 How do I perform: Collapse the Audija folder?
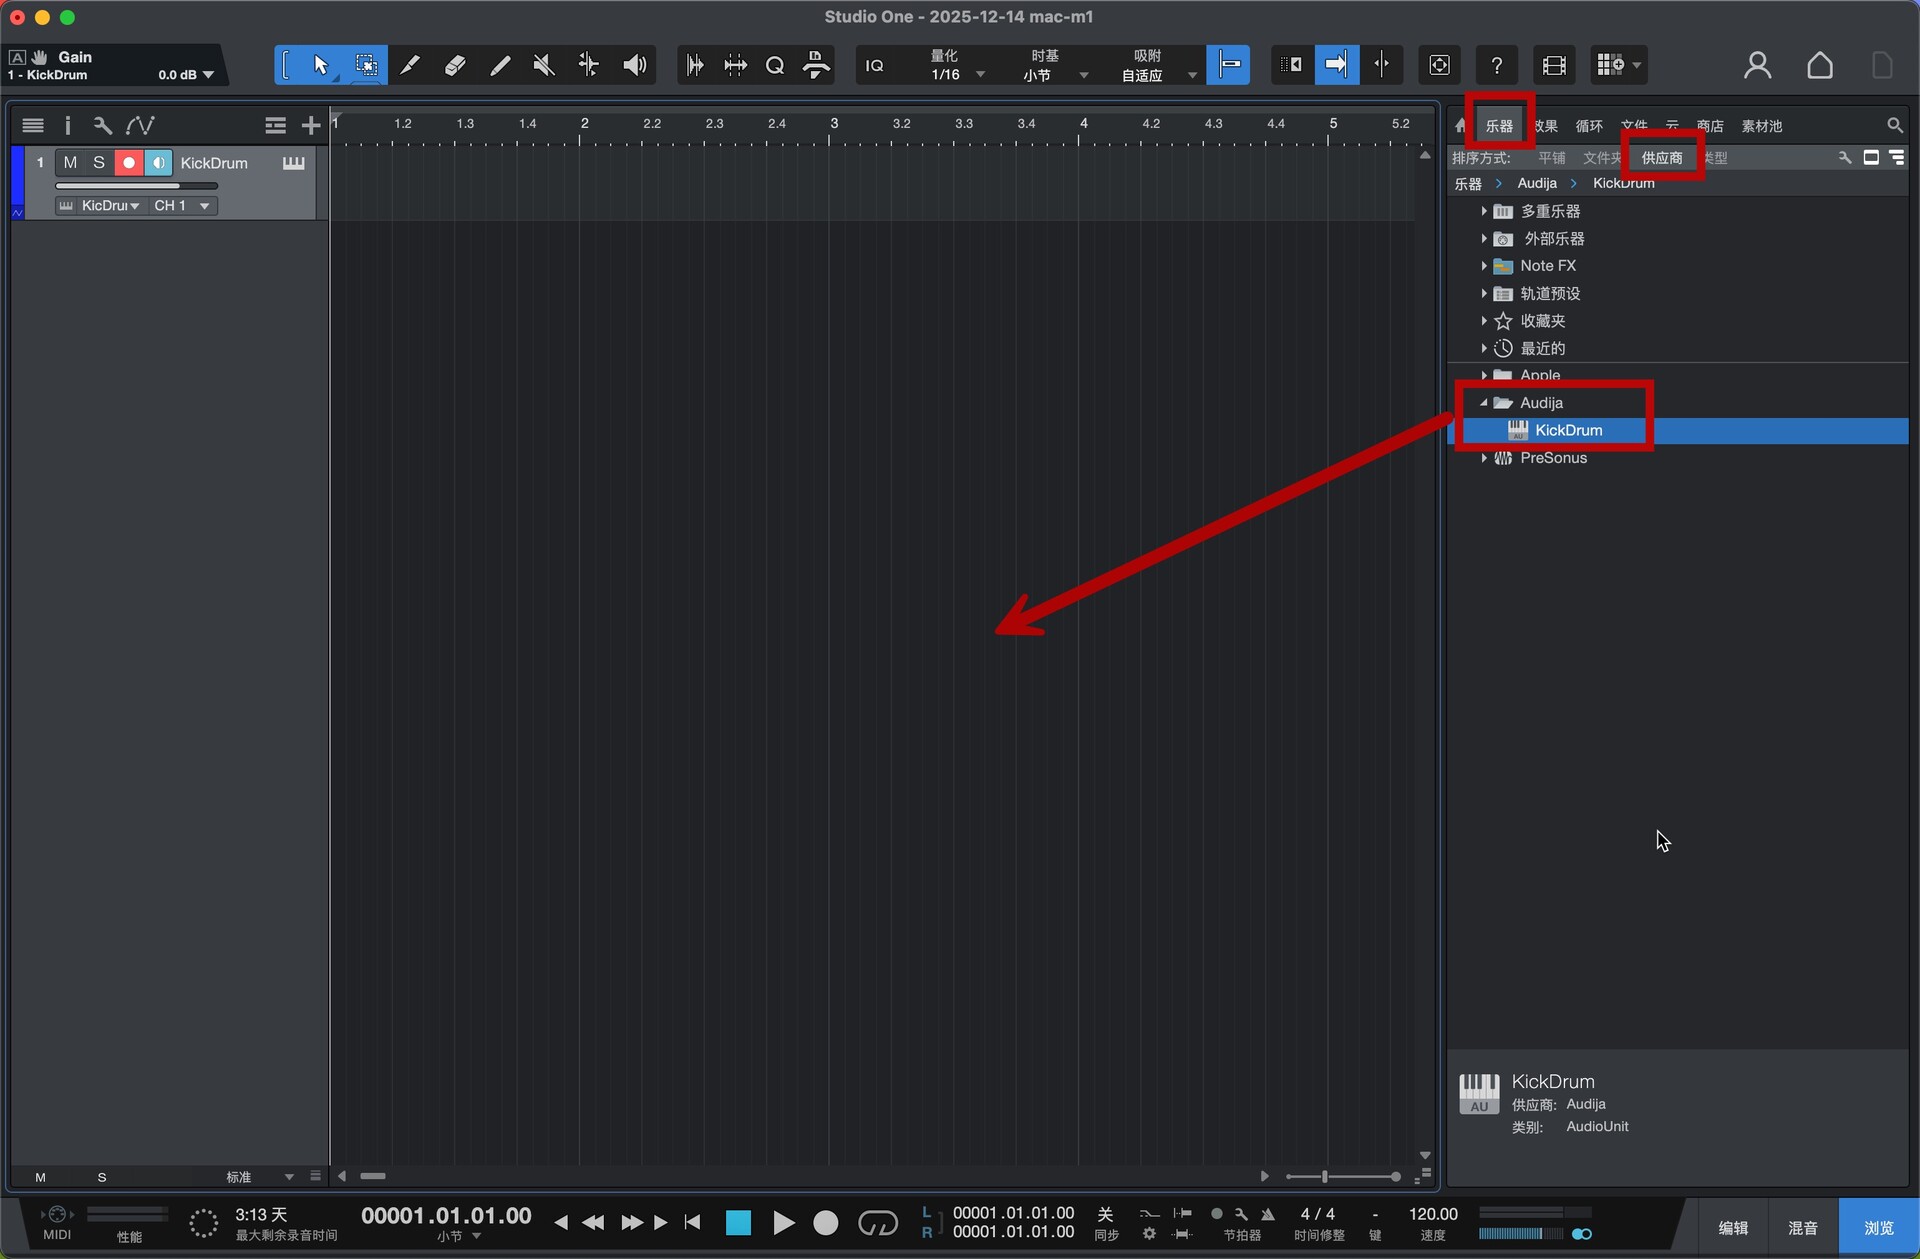tap(1484, 402)
